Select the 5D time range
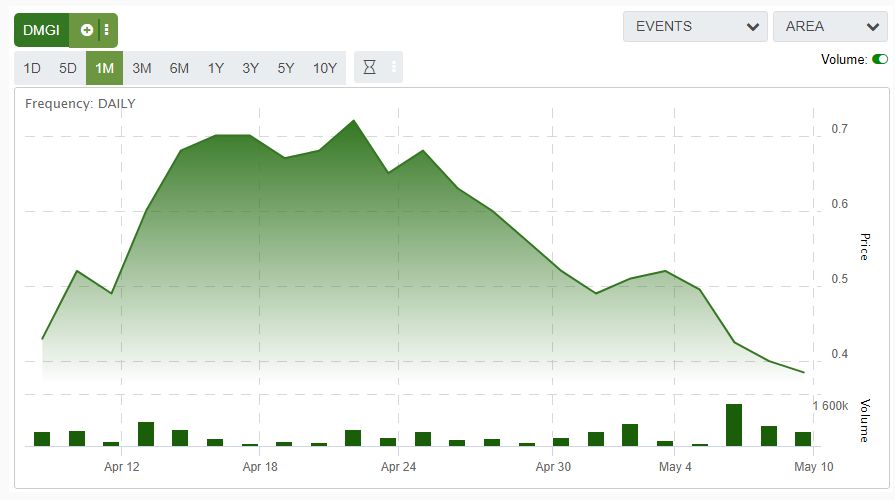 pos(67,68)
